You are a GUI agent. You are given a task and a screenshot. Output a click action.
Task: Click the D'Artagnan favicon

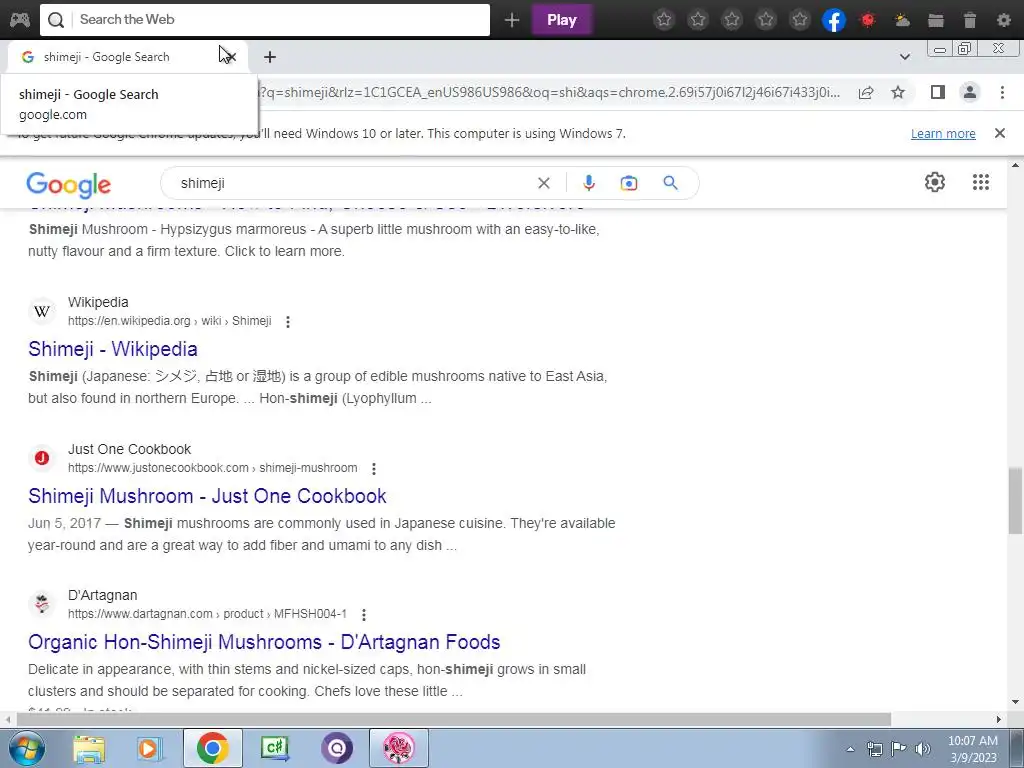pyautogui.click(x=42, y=604)
